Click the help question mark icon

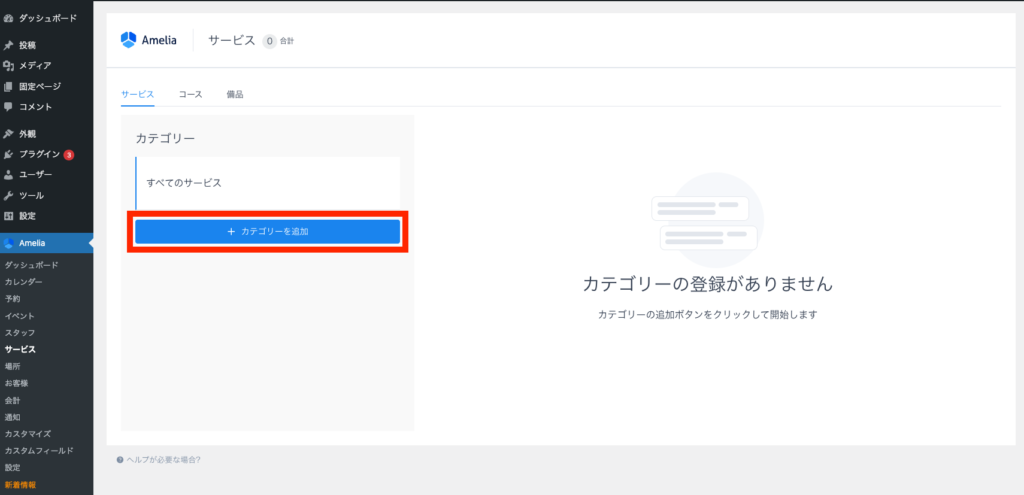tap(120, 460)
